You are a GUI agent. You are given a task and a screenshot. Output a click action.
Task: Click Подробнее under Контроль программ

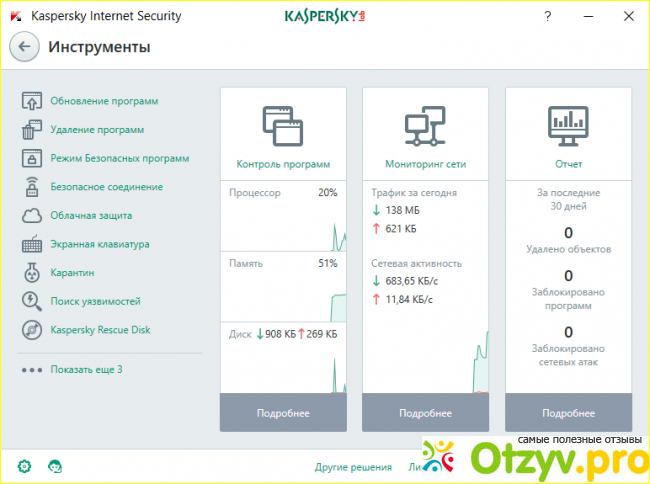pyautogui.click(x=283, y=413)
